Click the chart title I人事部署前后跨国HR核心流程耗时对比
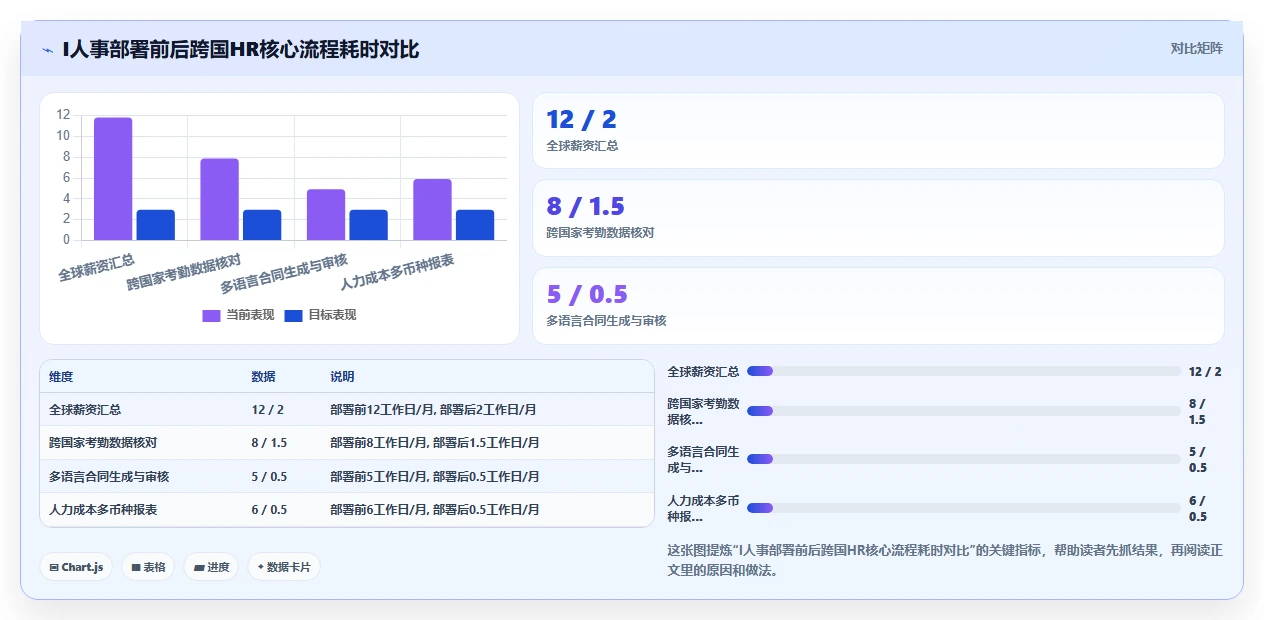 pyautogui.click(x=240, y=49)
